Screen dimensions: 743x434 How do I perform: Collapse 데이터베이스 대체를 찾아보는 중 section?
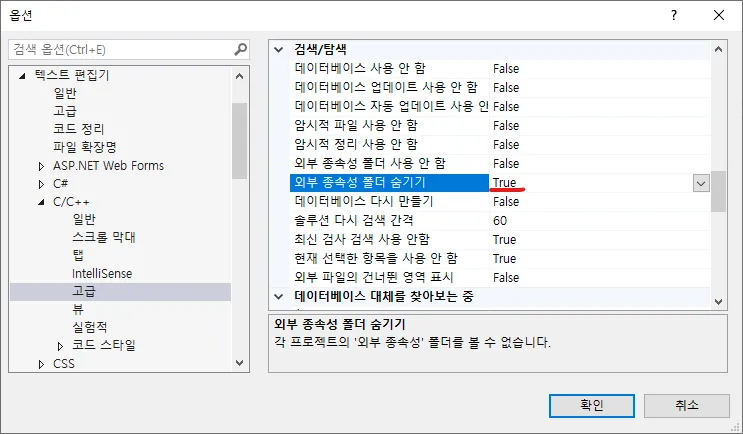point(280,297)
